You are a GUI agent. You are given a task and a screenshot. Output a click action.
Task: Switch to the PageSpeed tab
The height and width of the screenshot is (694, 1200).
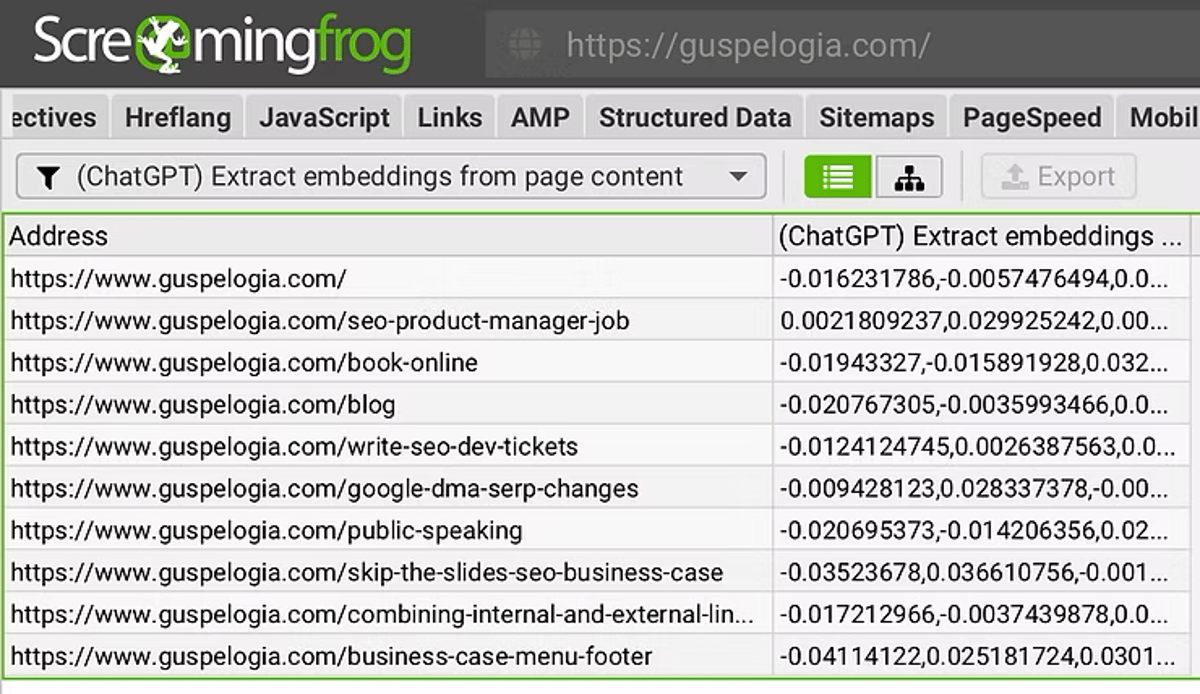point(1031,118)
